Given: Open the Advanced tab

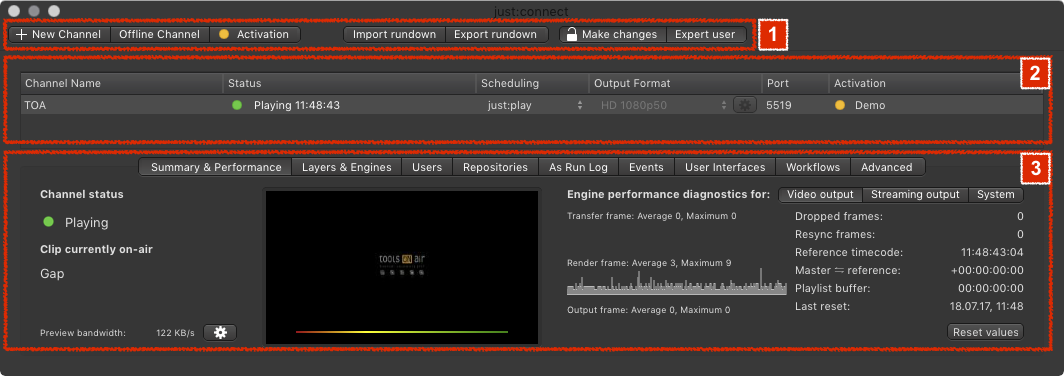Looking at the screenshot, I should point(887,167).
